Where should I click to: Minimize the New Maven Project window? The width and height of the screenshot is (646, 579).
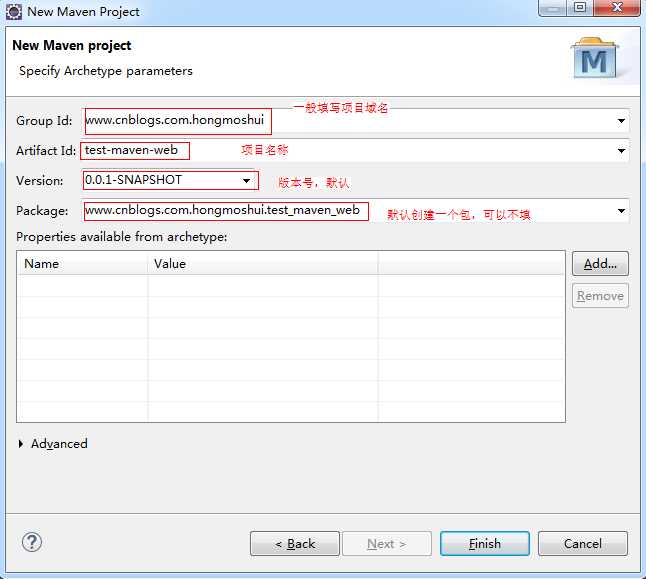click(553, 7)
